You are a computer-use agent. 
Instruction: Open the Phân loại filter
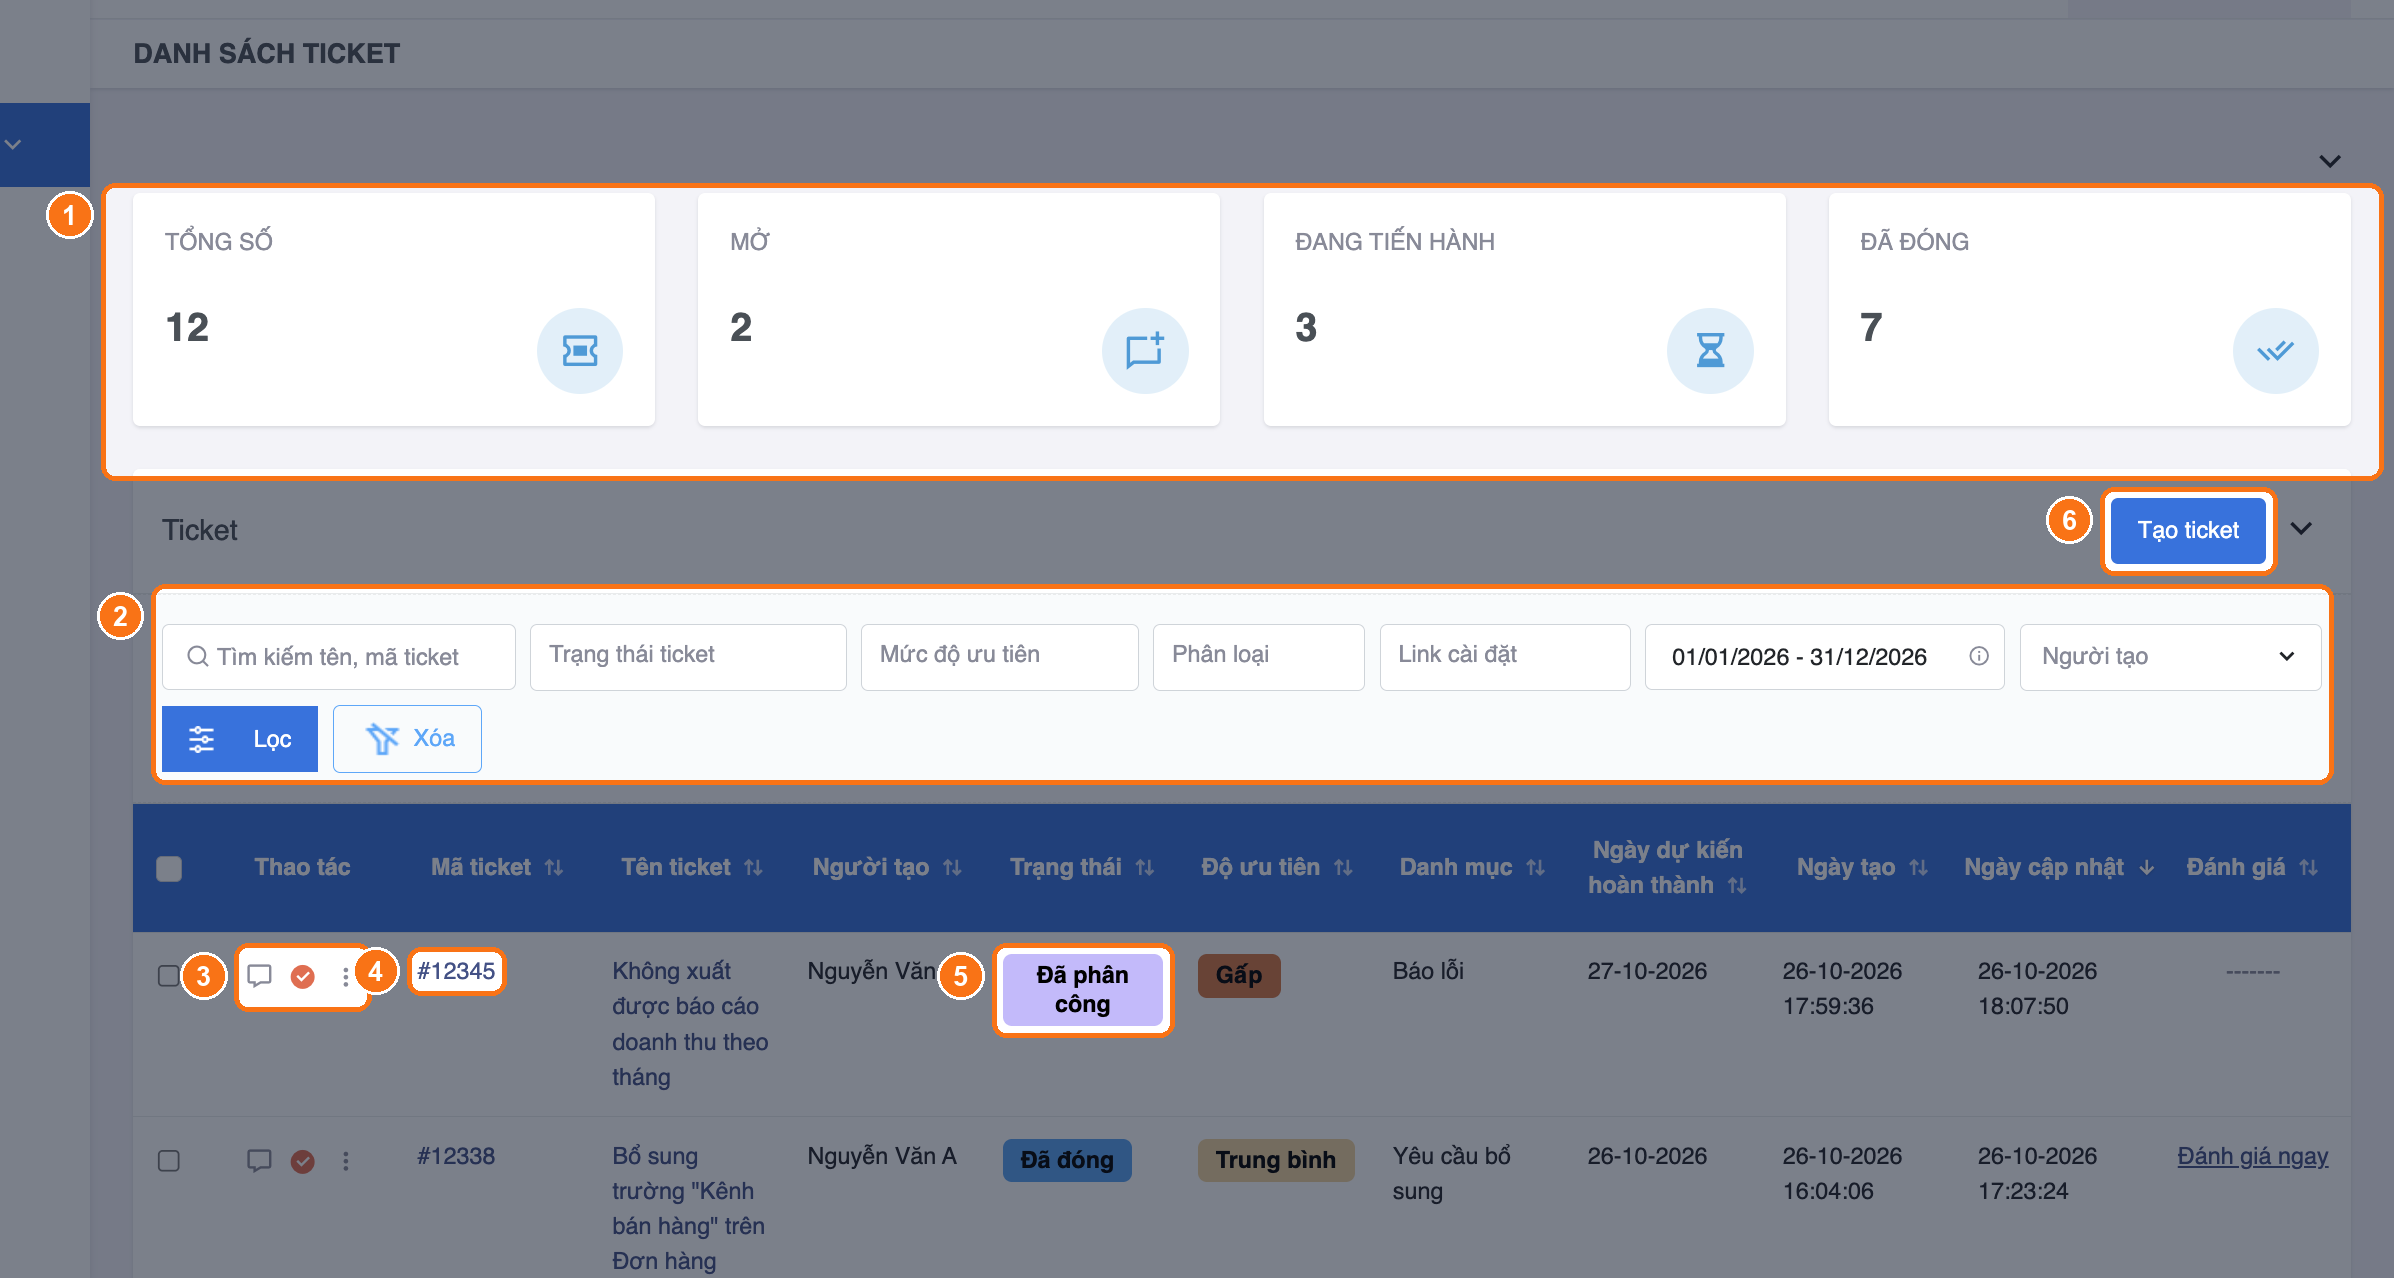click(x=1258, y=657)
